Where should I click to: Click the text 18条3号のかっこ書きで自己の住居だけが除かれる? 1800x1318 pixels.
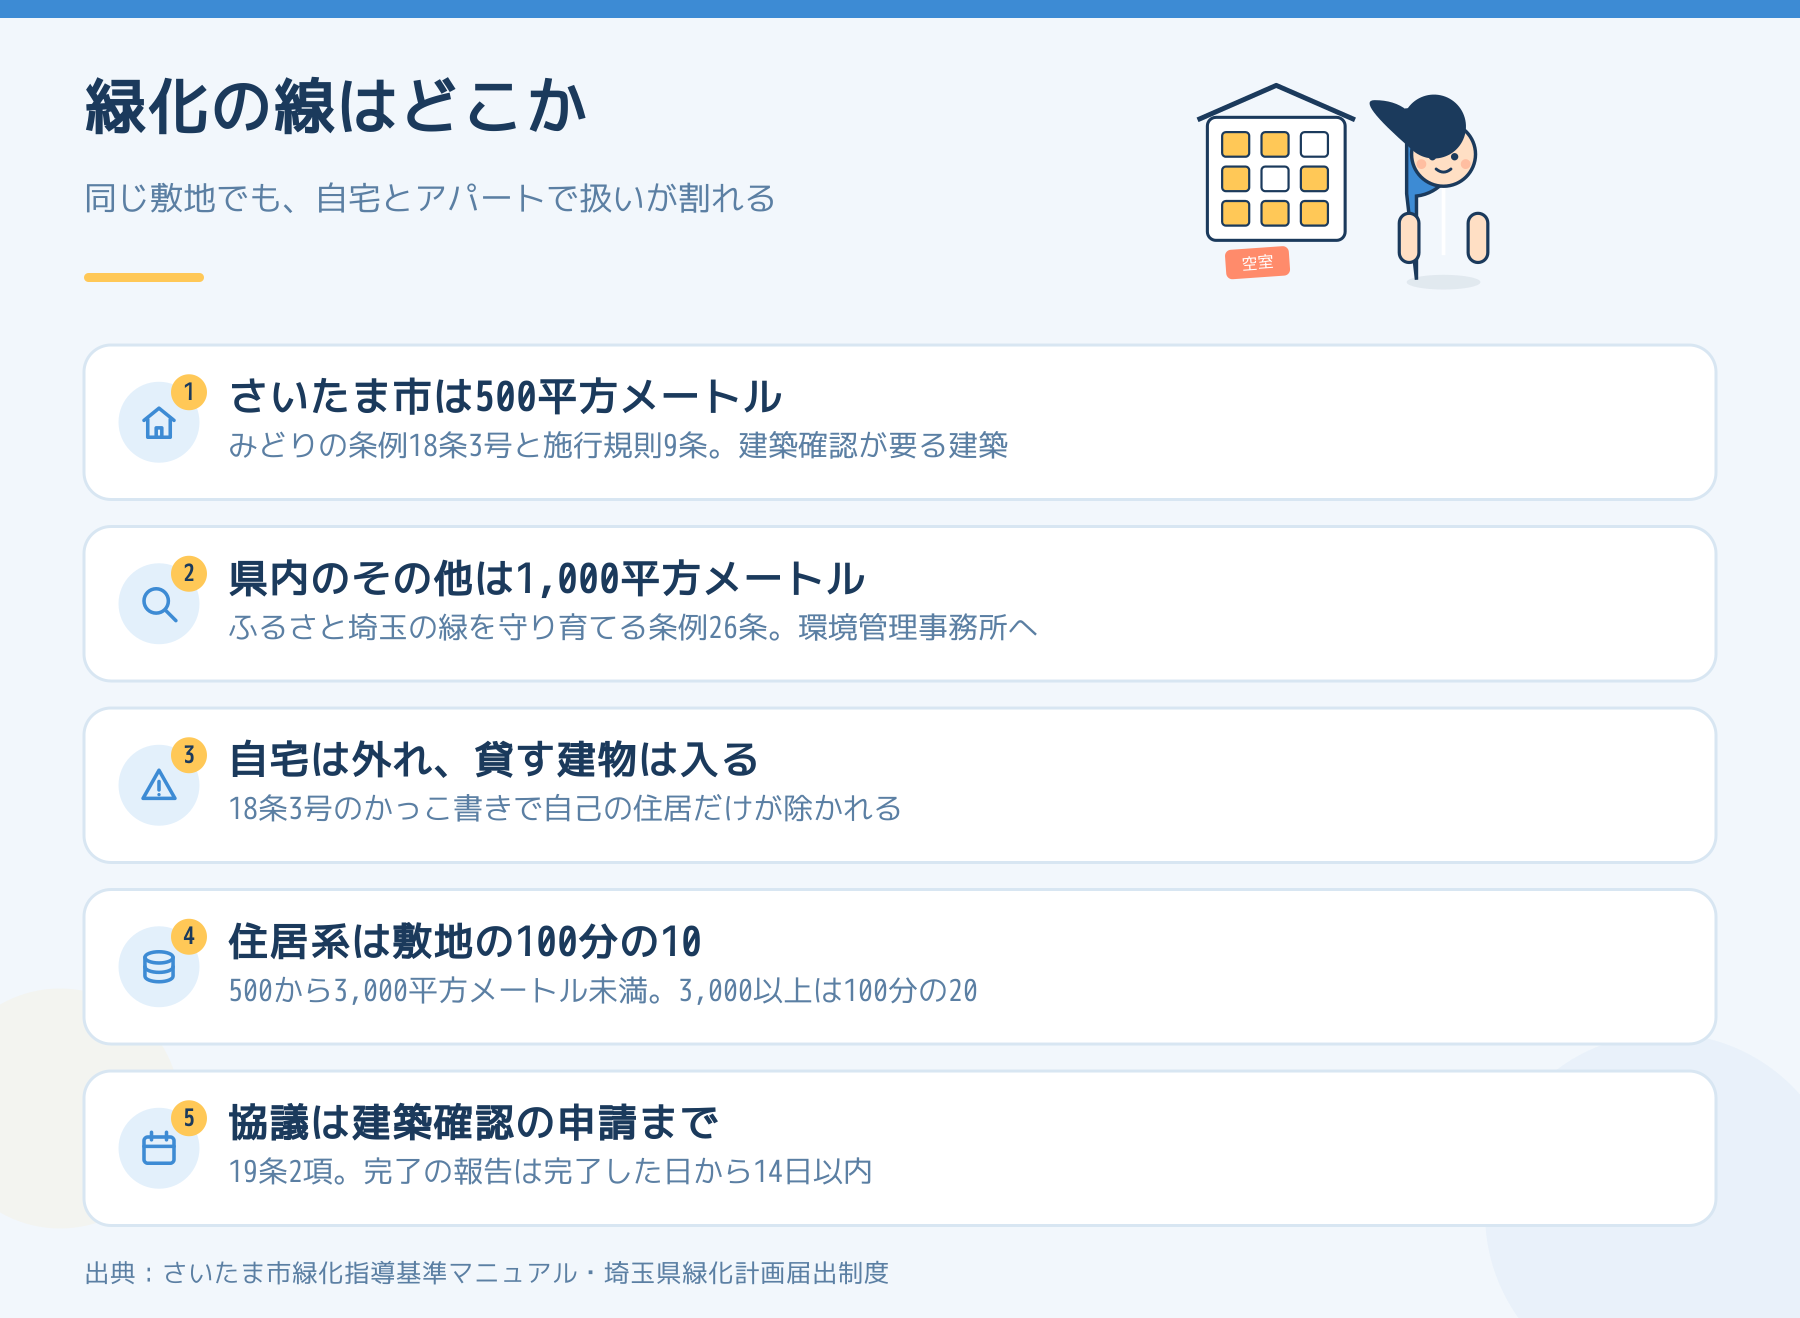point(565,808)
